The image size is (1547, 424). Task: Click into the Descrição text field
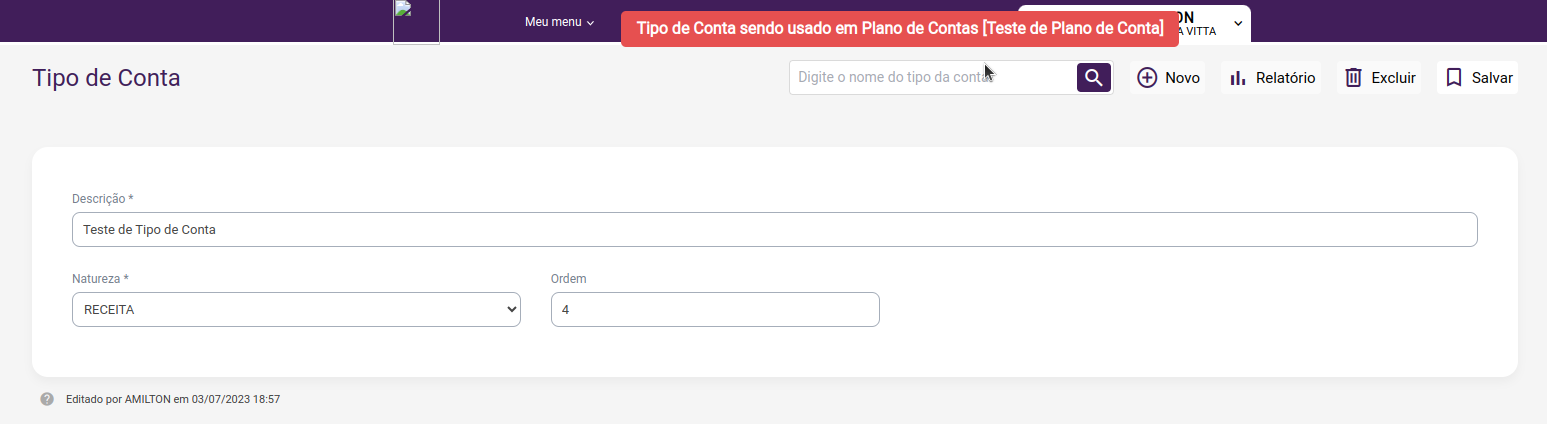774,230
